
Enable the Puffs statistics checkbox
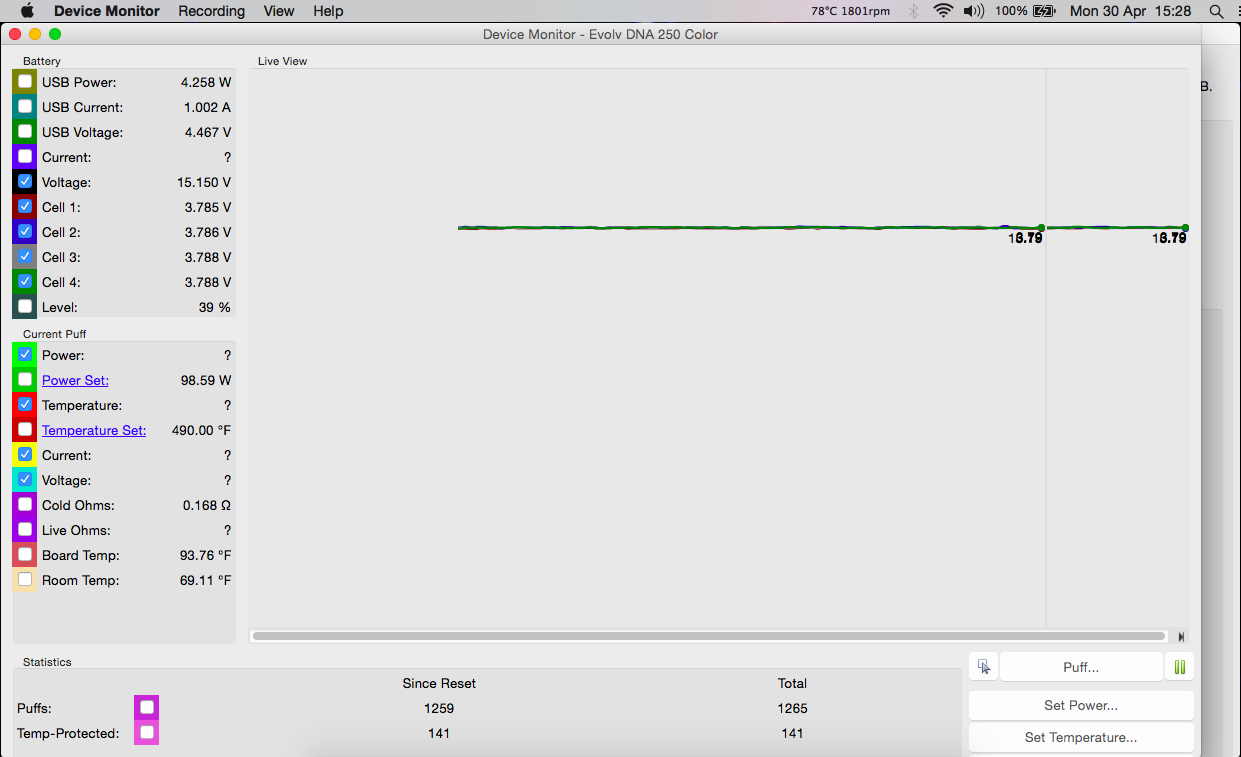click(x=147, y=708)
